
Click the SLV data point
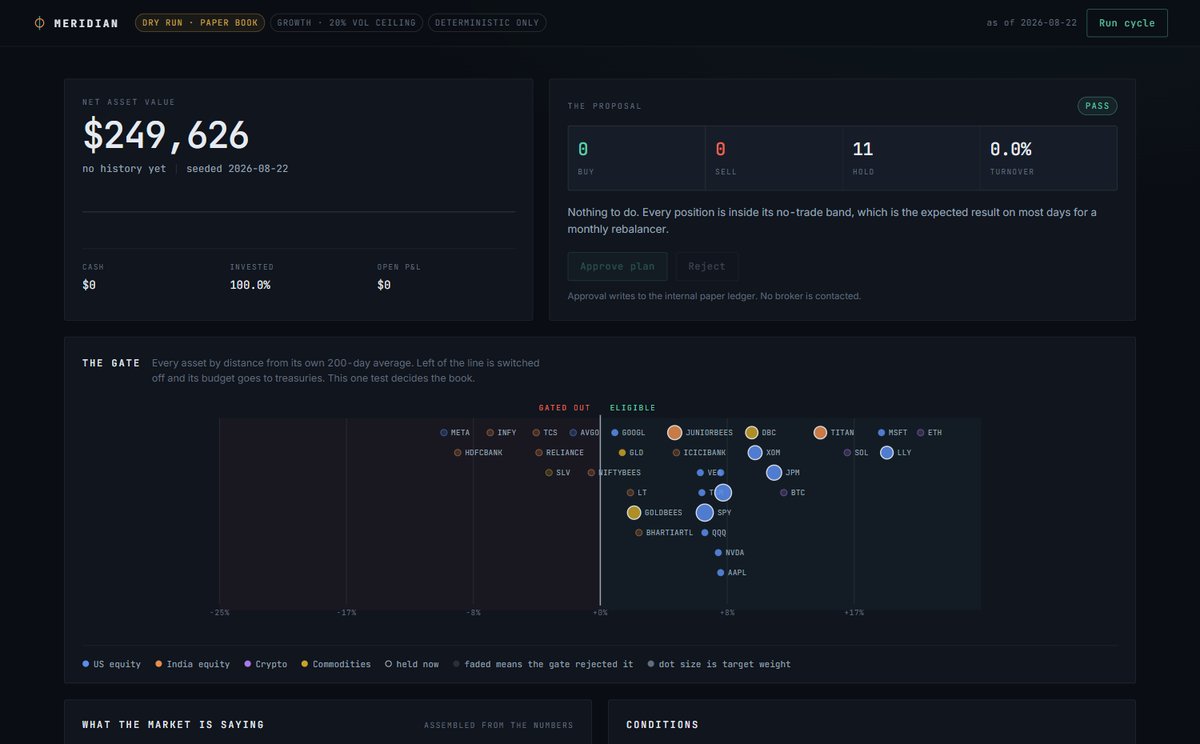[x=549, y=473]
